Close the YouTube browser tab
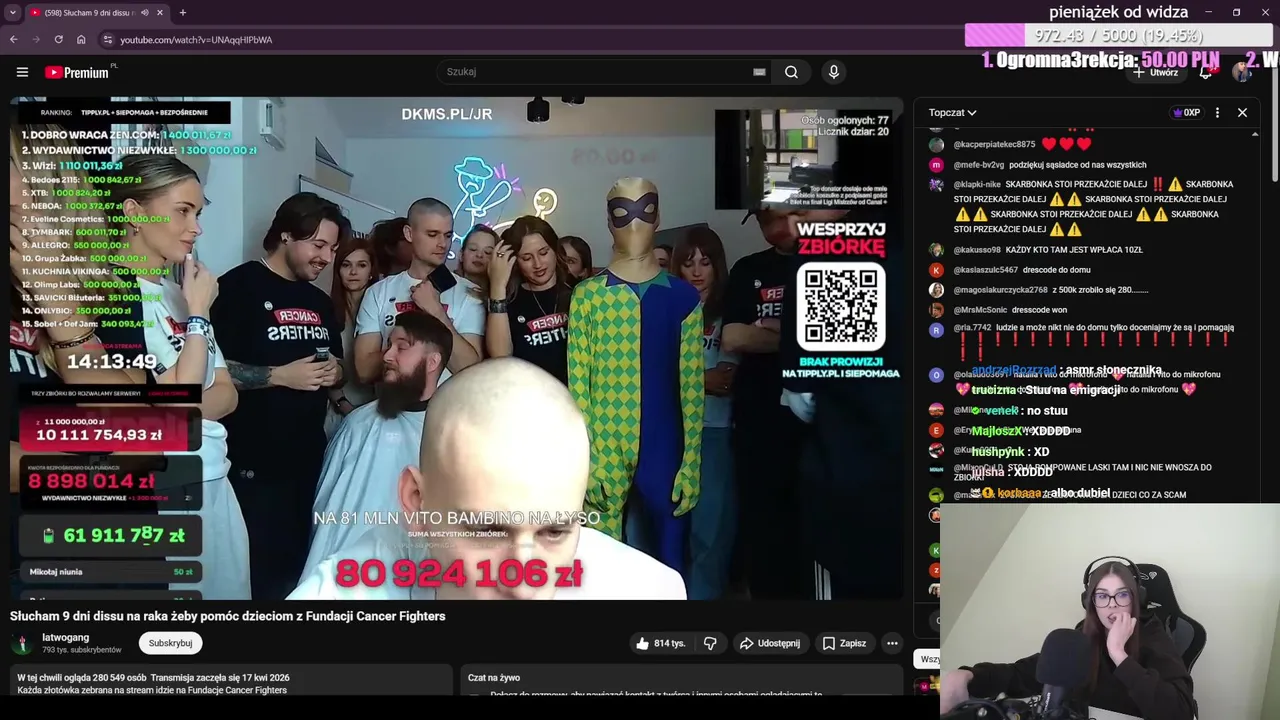The image size is (1280, 720). 159,13
